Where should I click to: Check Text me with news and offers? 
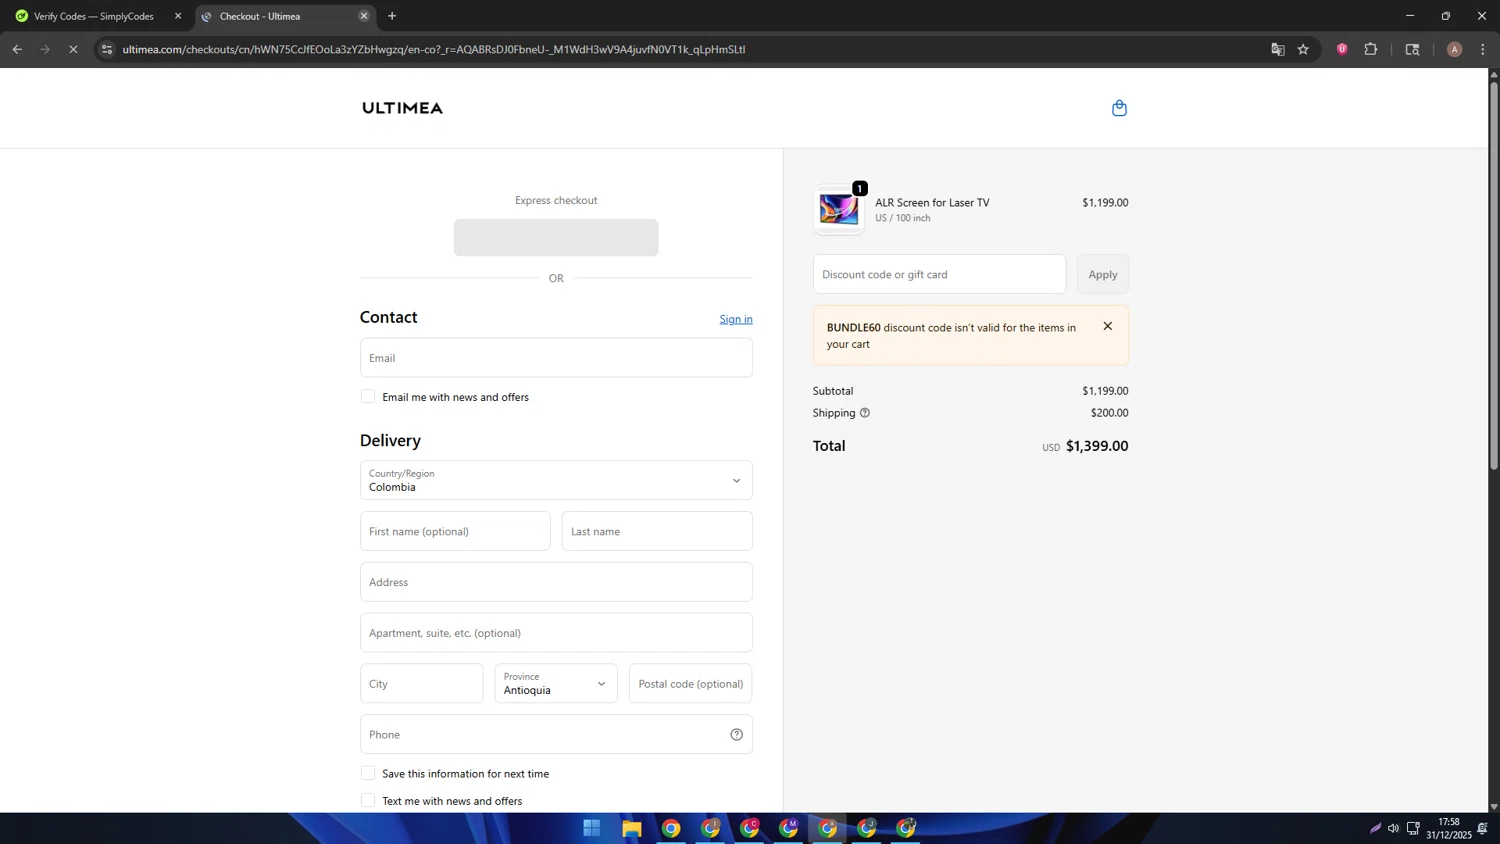pos(368,800)
